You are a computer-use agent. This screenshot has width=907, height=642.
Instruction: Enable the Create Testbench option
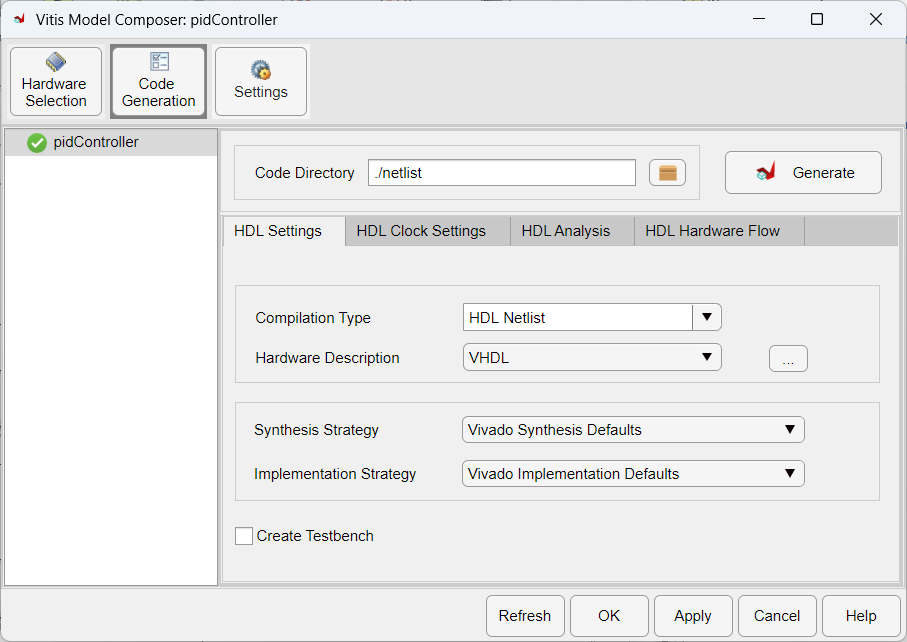pyautogui.click(x=243, y=536)
